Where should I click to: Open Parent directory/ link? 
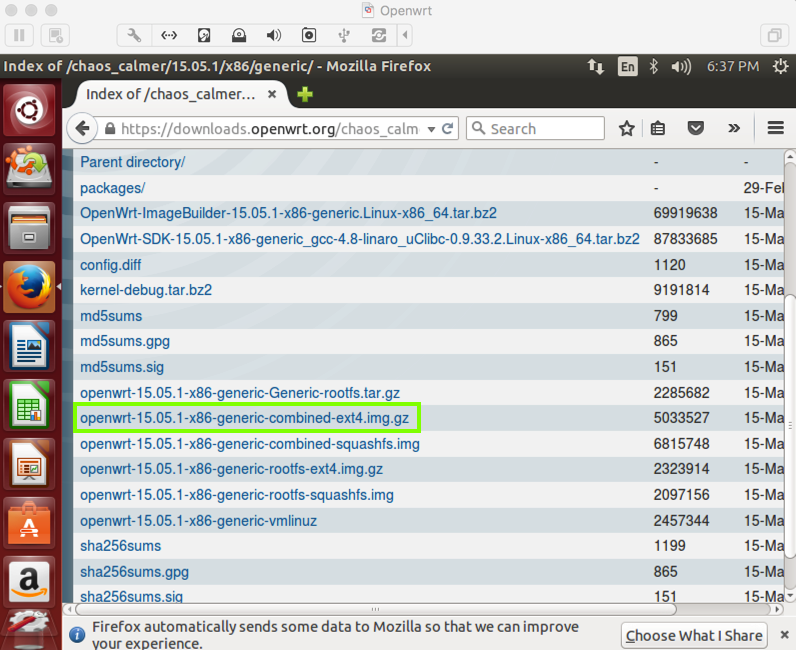(132, 162)
